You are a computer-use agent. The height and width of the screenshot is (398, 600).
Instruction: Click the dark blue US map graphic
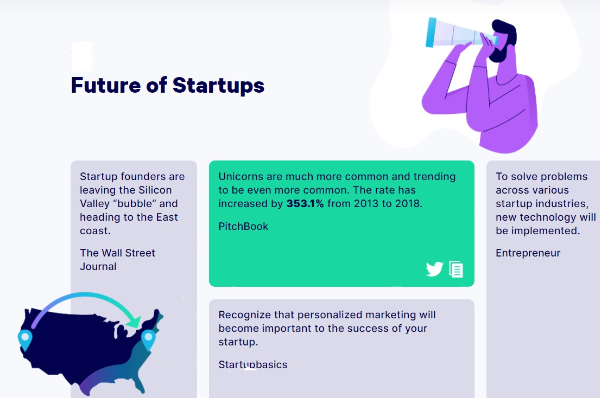tap(92, 351)
